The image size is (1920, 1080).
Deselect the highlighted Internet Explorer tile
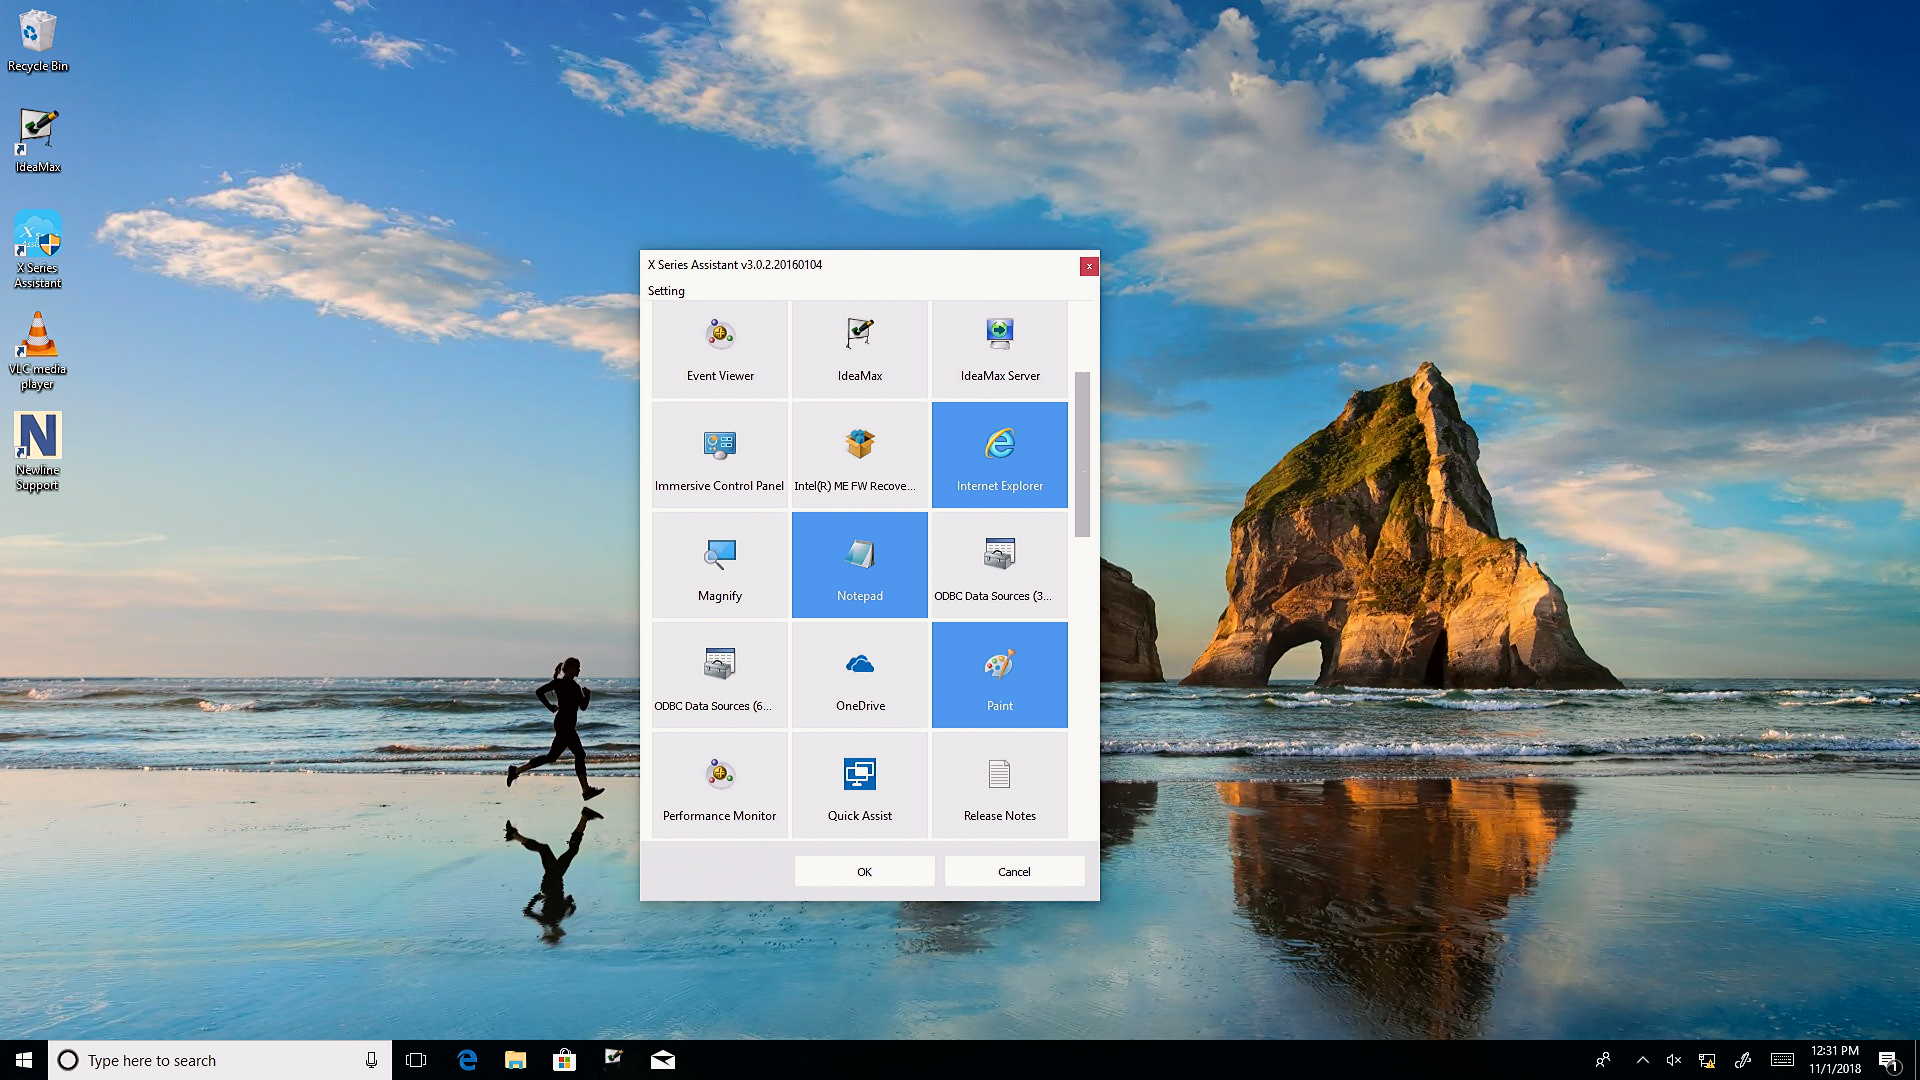[1000, 456]
